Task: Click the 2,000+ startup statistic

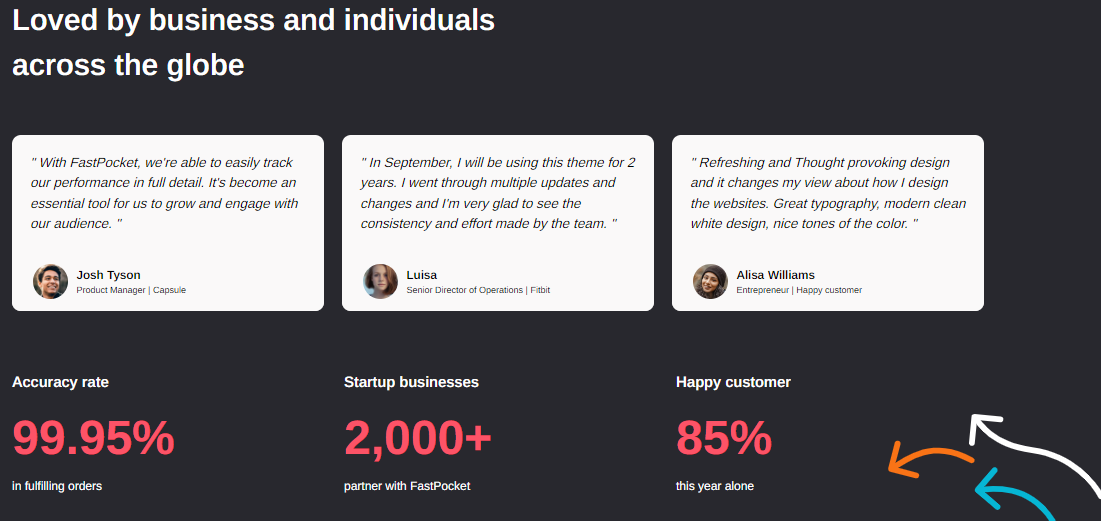Action: pyautogui.click(x=418, y=438)
